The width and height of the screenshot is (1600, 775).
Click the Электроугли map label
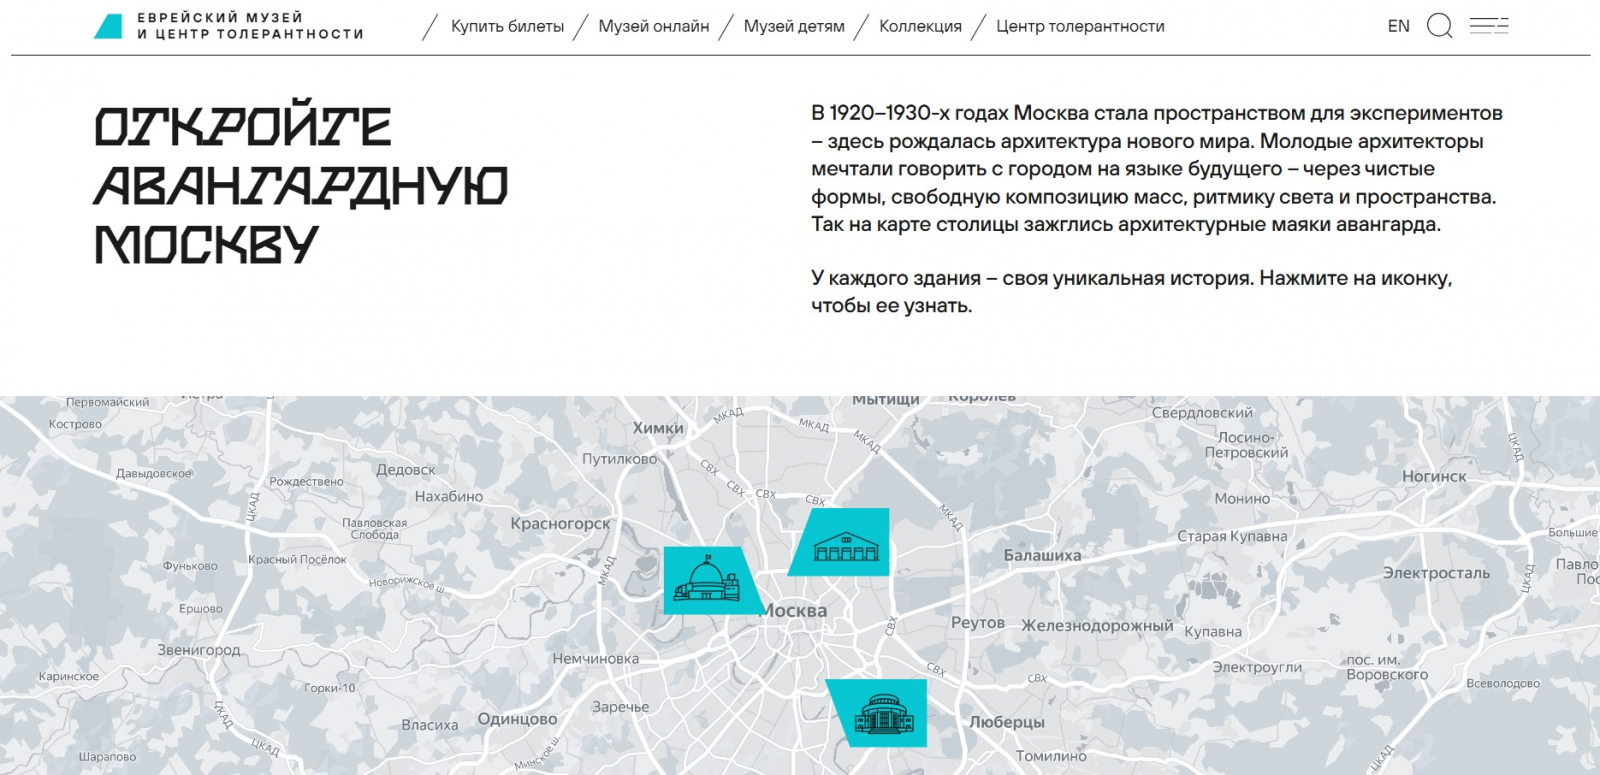tap(1257, 667)
